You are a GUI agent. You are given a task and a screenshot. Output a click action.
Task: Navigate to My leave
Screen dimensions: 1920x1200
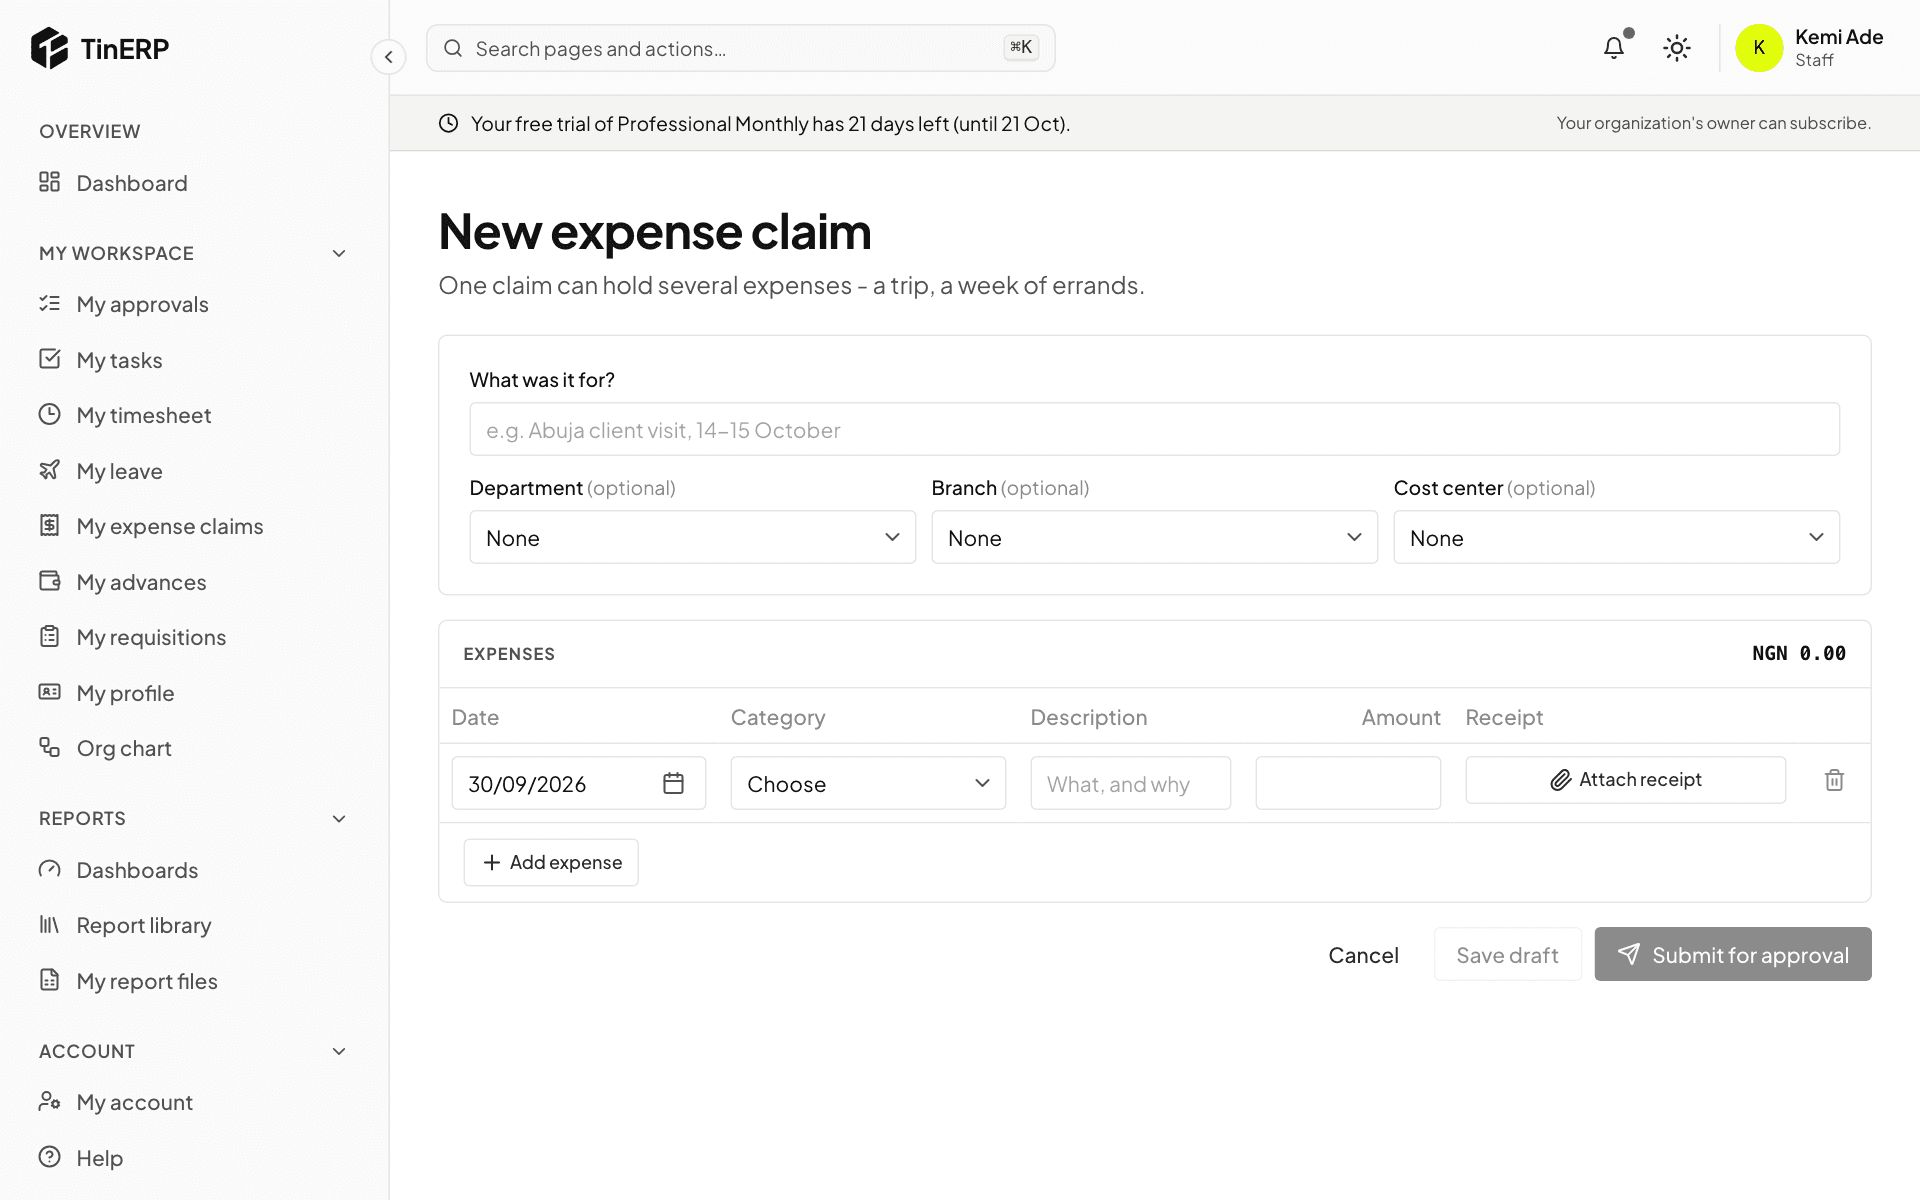pos(194,471)
